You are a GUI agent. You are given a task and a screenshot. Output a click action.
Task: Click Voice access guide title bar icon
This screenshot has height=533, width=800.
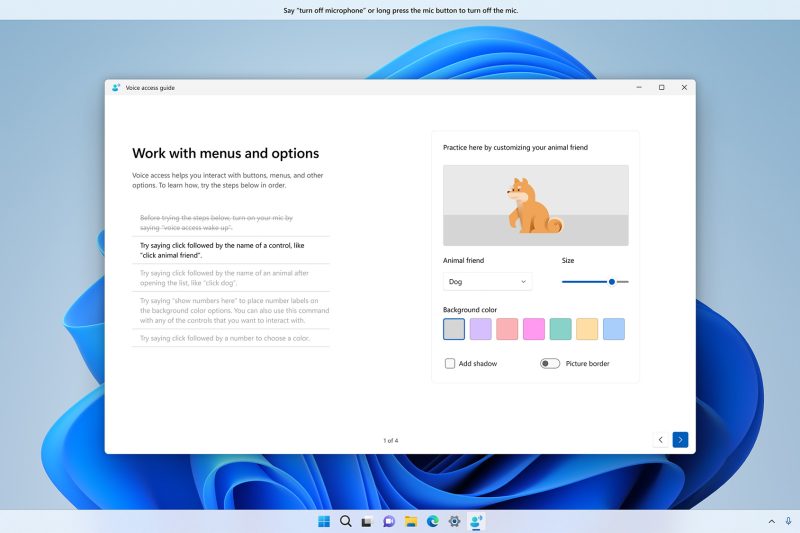click(x=116, y=88)
